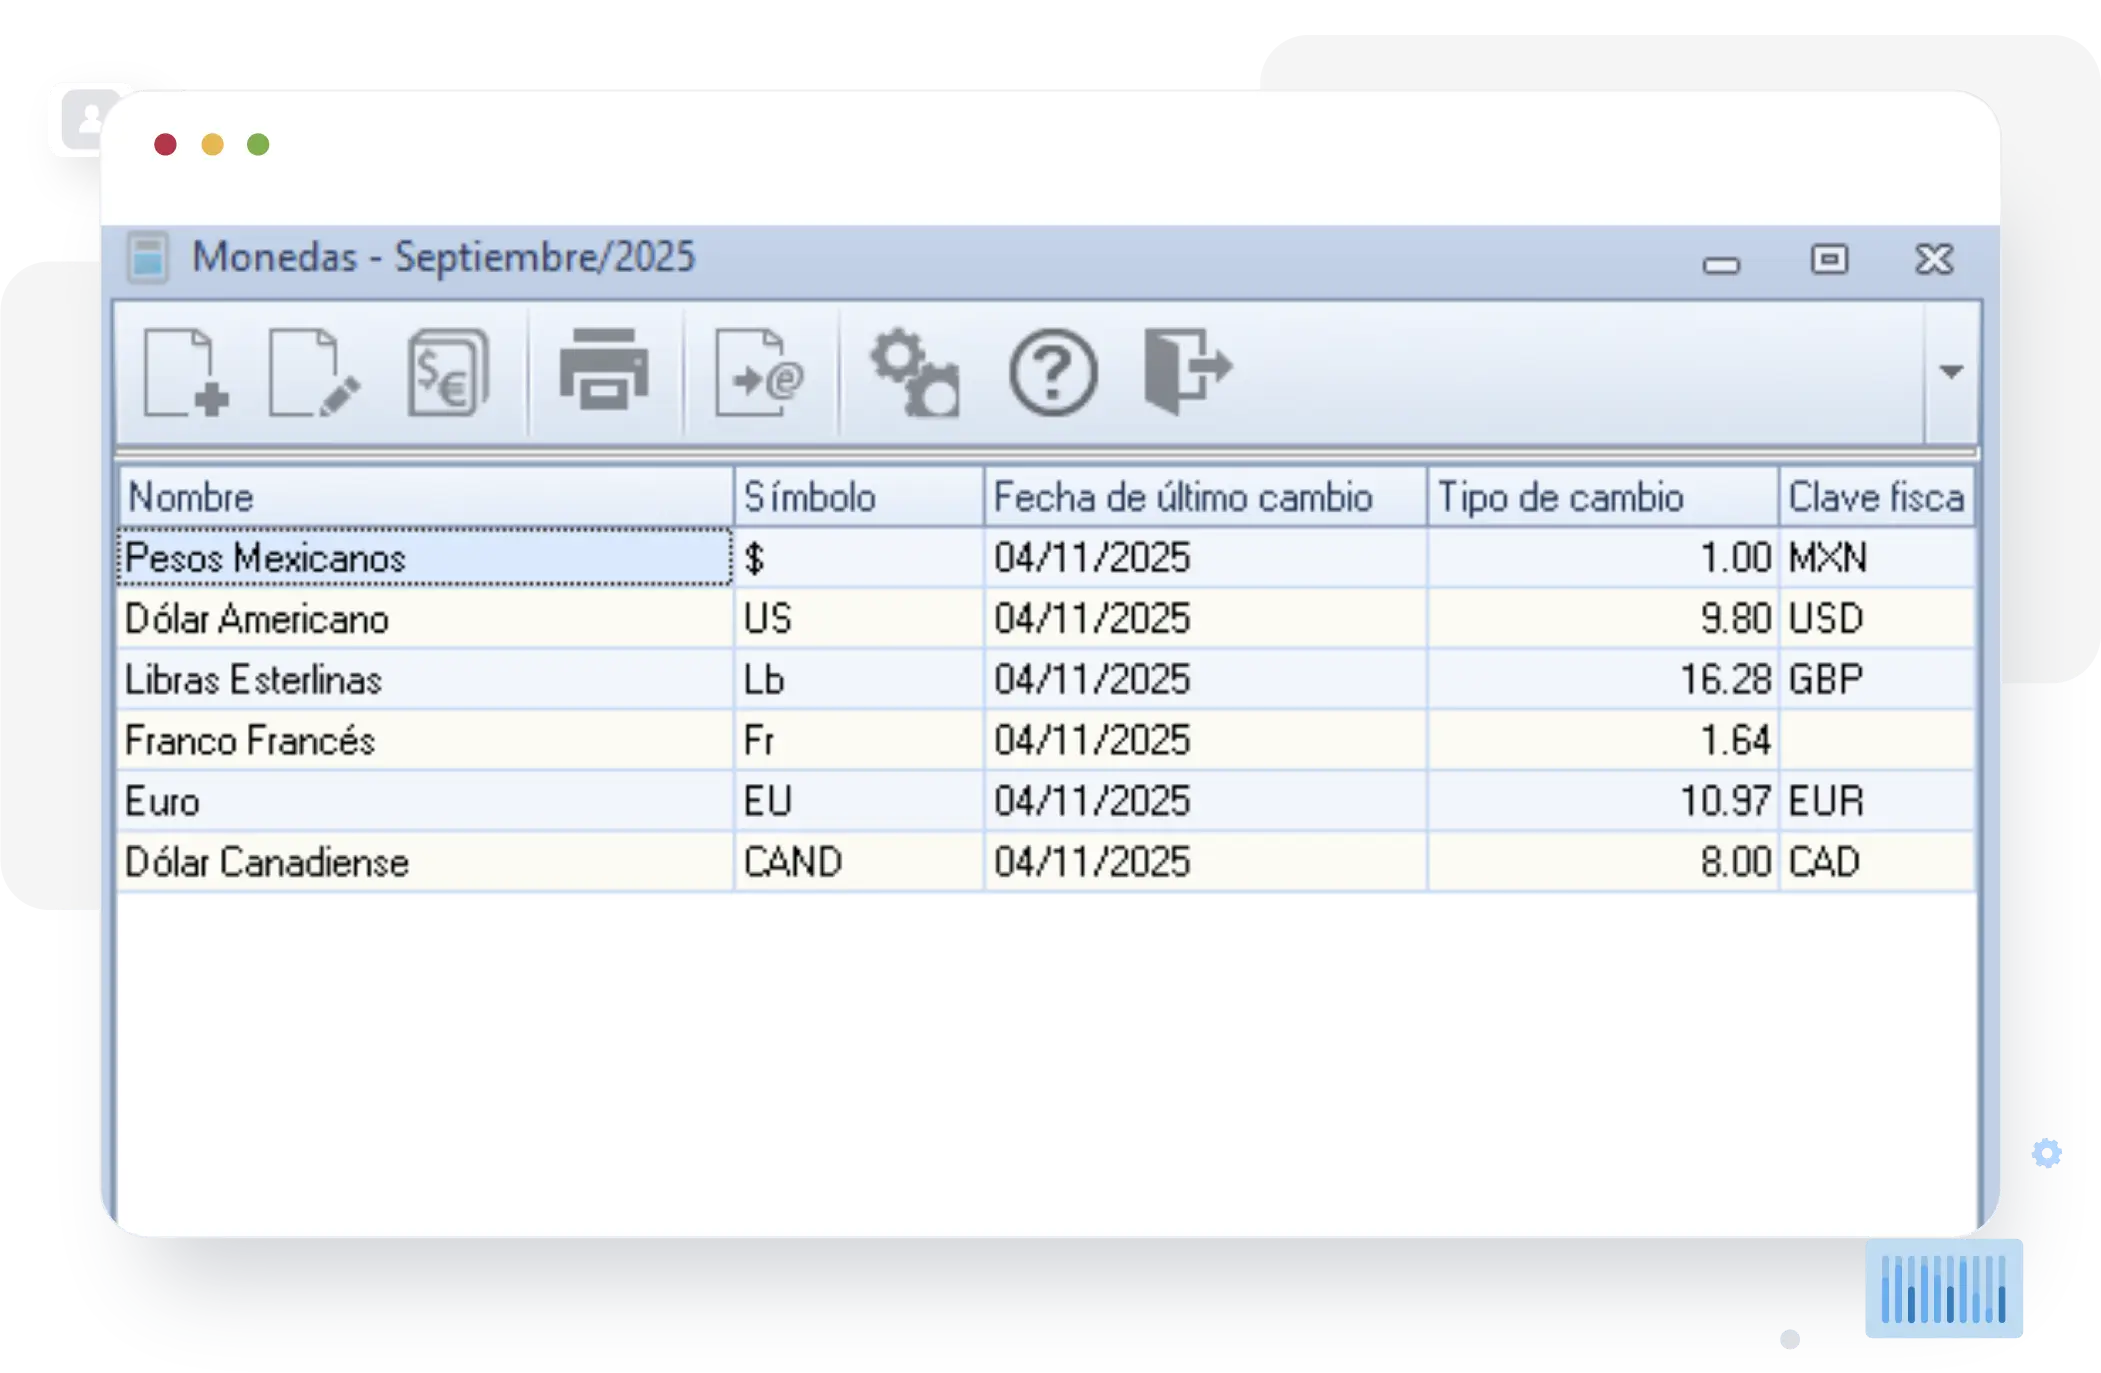Image resolution: width=2101 pixels, height=1373 pixels.
Task: Click the date cell in the Euro row
Action: pos(1205,801)
